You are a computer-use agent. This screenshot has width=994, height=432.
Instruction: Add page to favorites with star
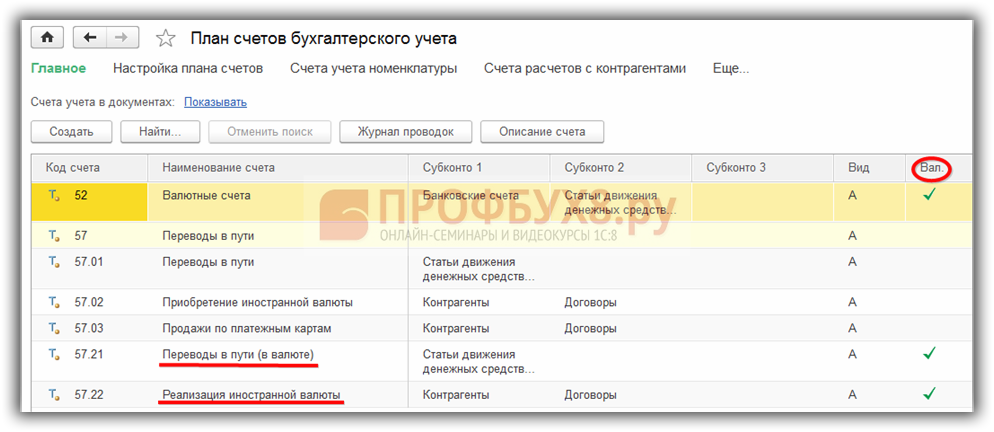click(165, 38)
